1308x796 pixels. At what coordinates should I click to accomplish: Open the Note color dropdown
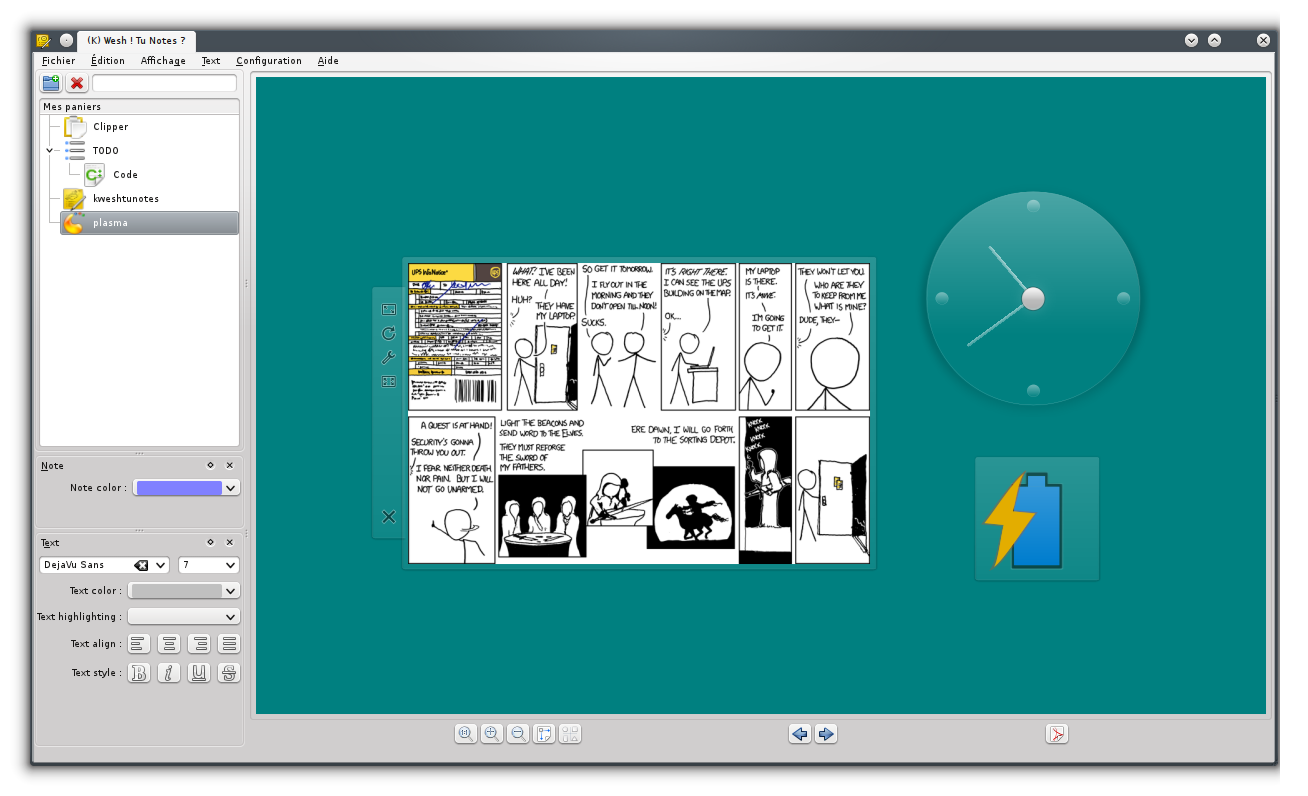pos(186,488)
